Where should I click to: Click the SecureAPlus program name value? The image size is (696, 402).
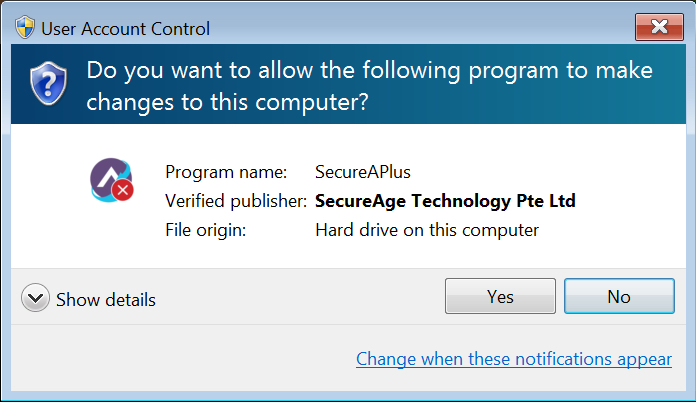click(363, 172)
